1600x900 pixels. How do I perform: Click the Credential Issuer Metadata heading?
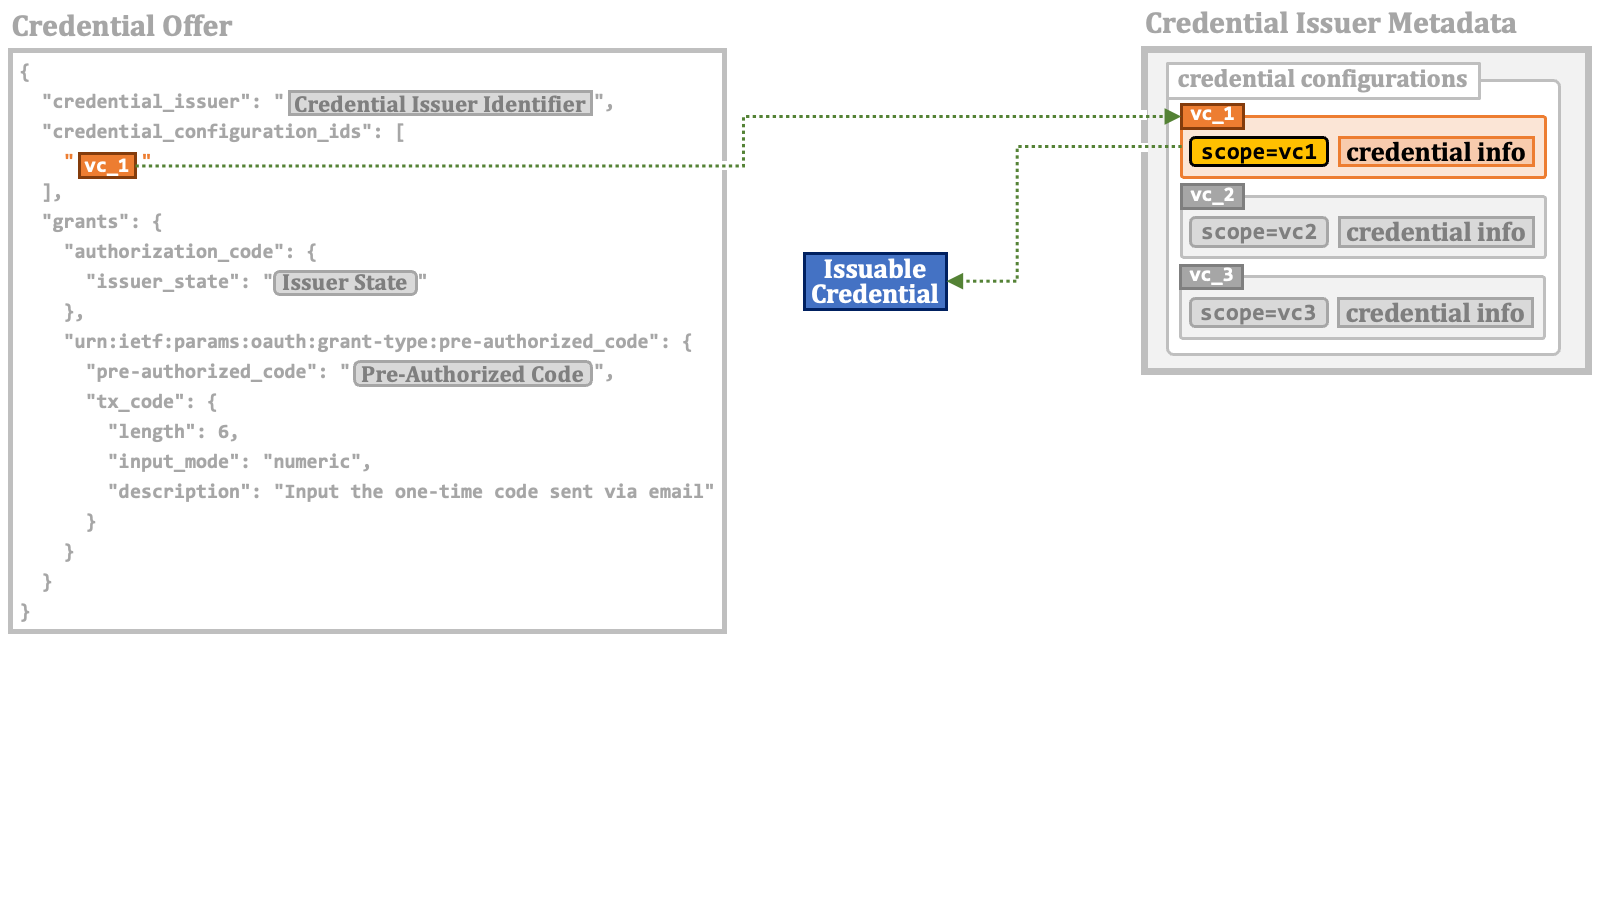click(1330, 23)
